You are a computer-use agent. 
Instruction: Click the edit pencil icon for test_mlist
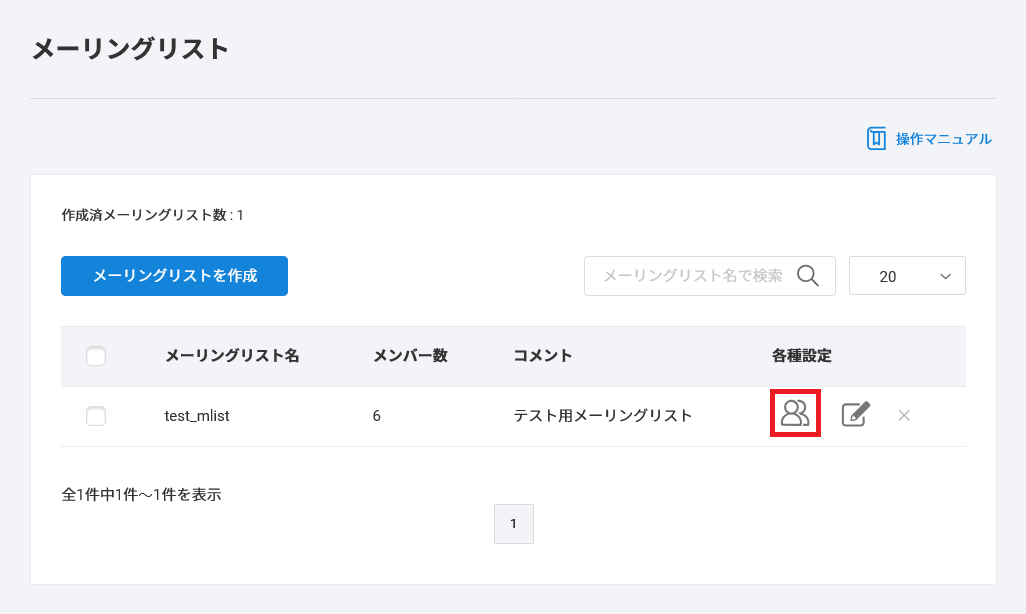point(855,414)
